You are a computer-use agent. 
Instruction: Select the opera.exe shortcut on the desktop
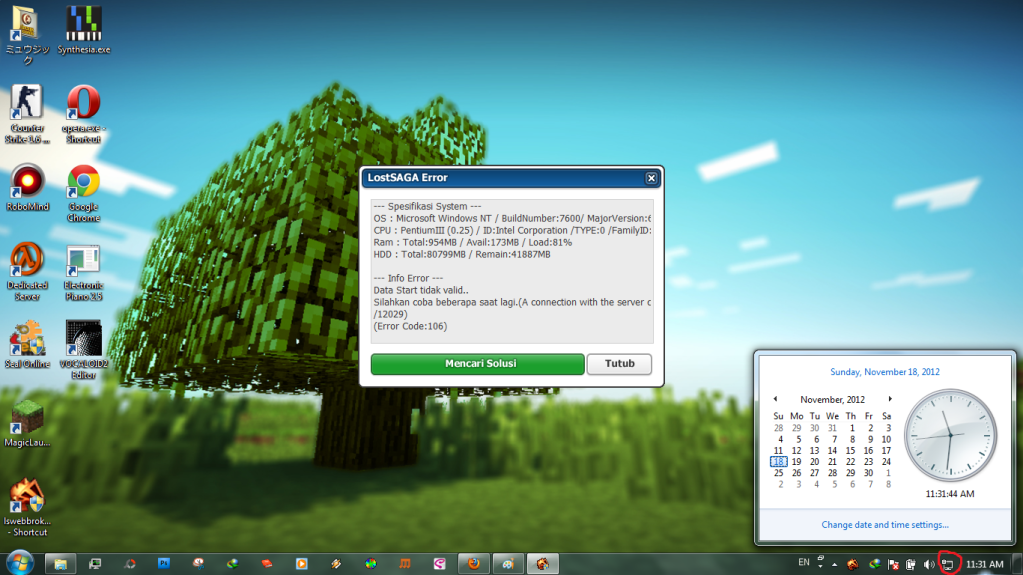click(x=84, y=114)
